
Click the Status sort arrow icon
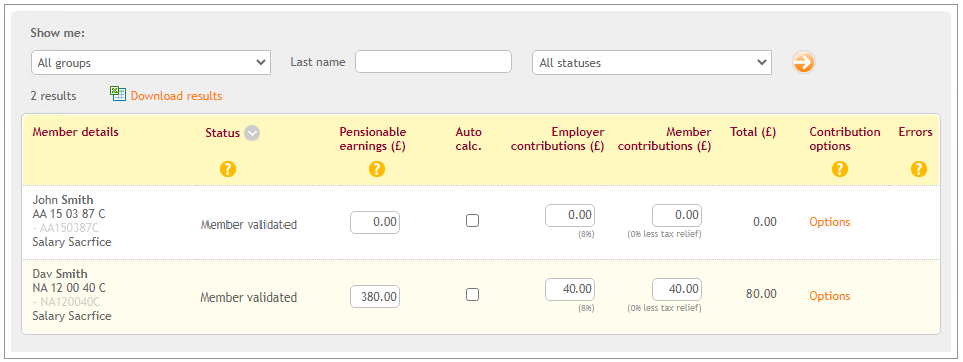[x=252, y=133]
